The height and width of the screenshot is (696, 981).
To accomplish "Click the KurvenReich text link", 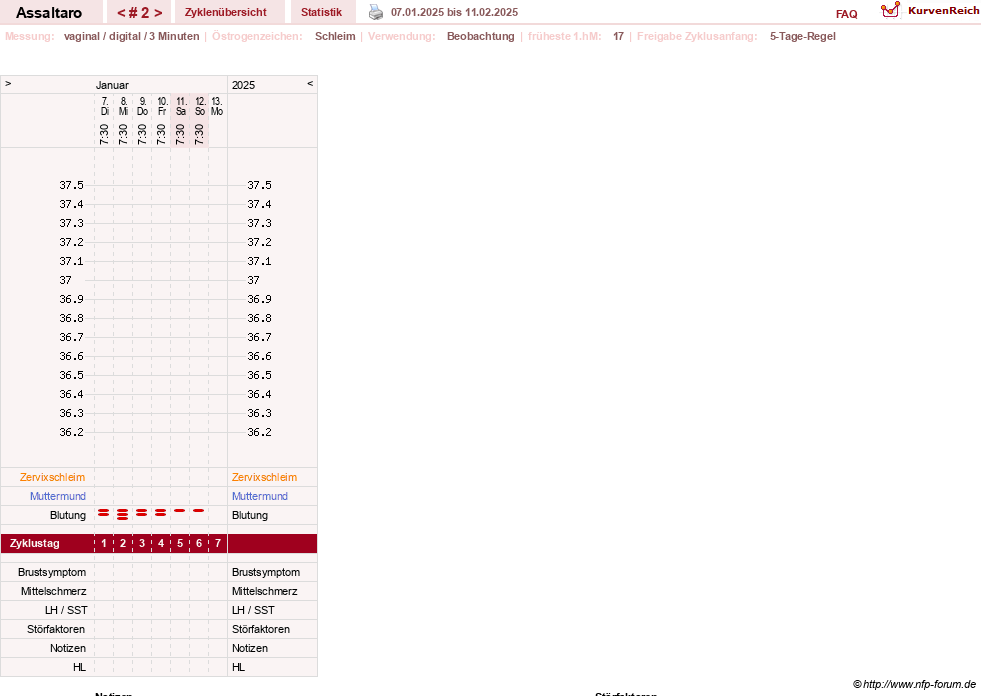I will point(943,11).
